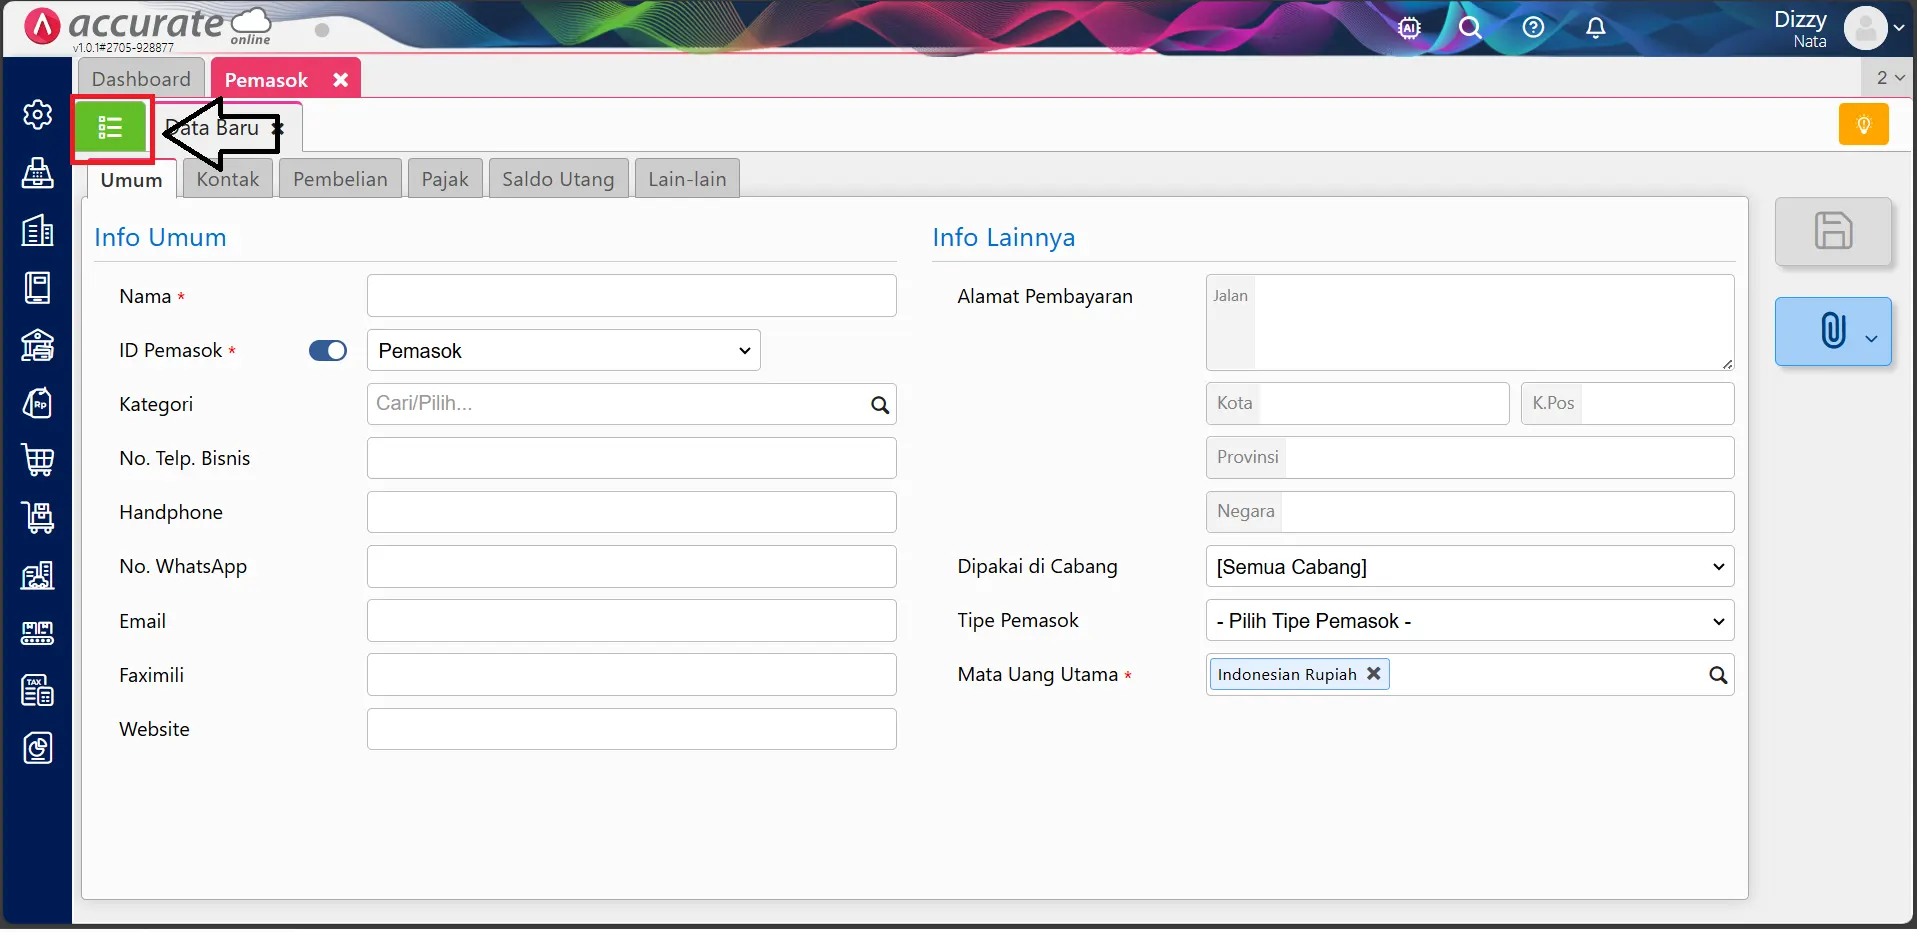Click the yellow lightbulb tips icon
The image size is (1917, 935).
[x=1862, y=125]
